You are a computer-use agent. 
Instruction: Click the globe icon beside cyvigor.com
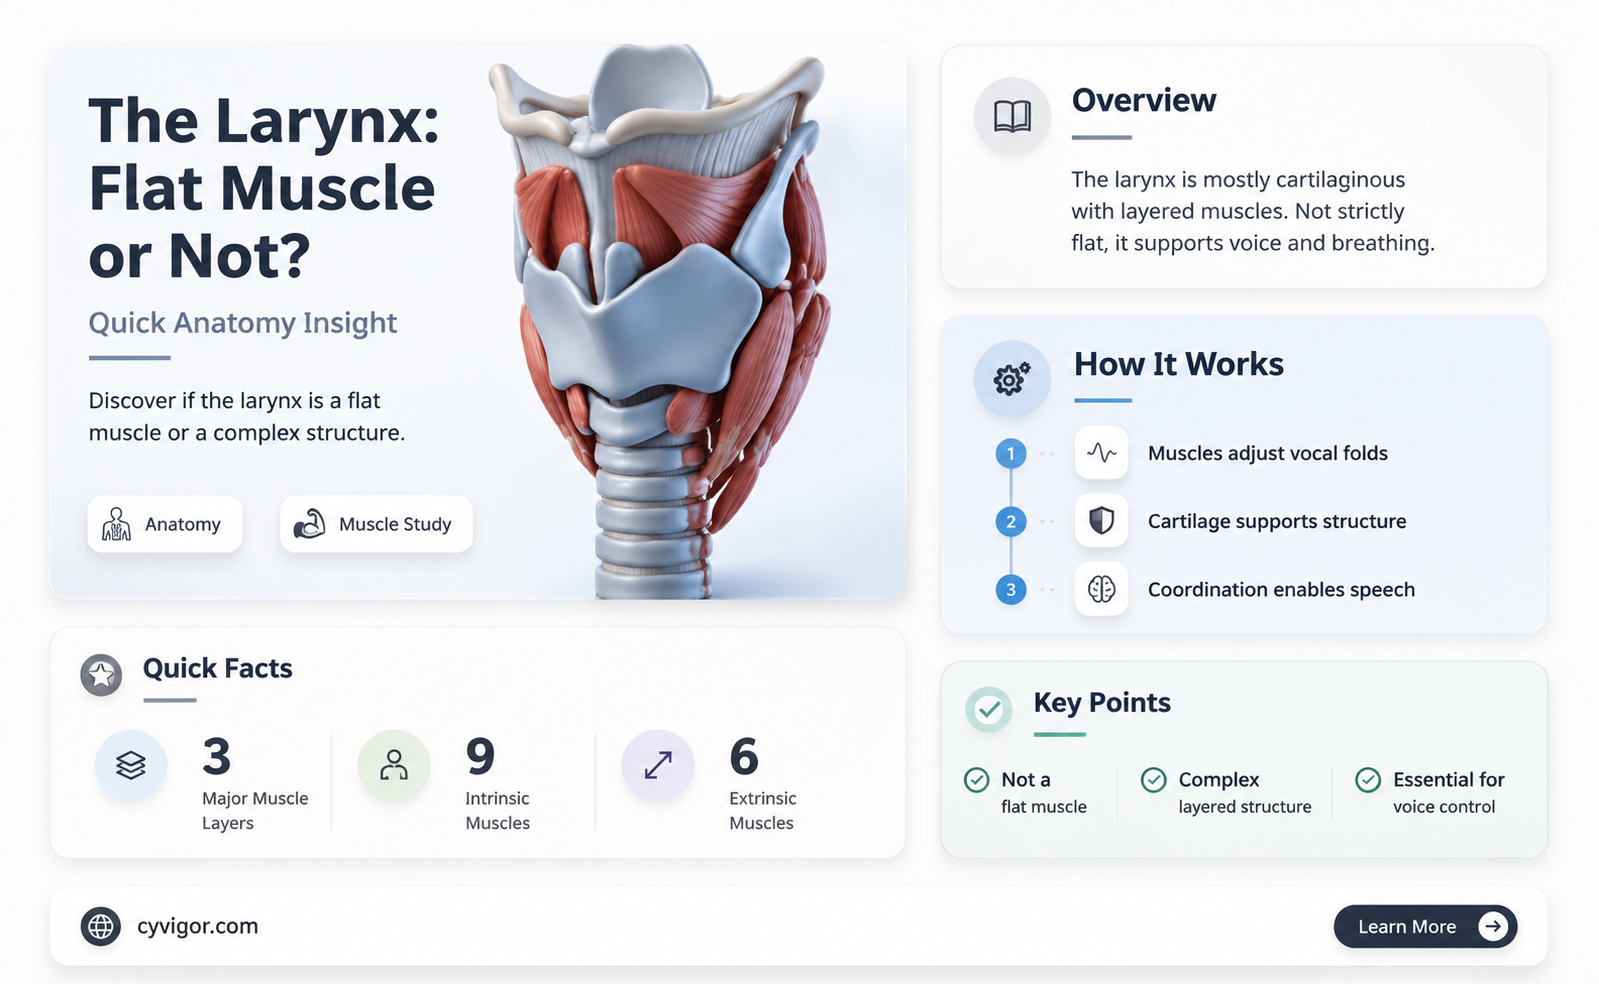[x=101, y=926]
